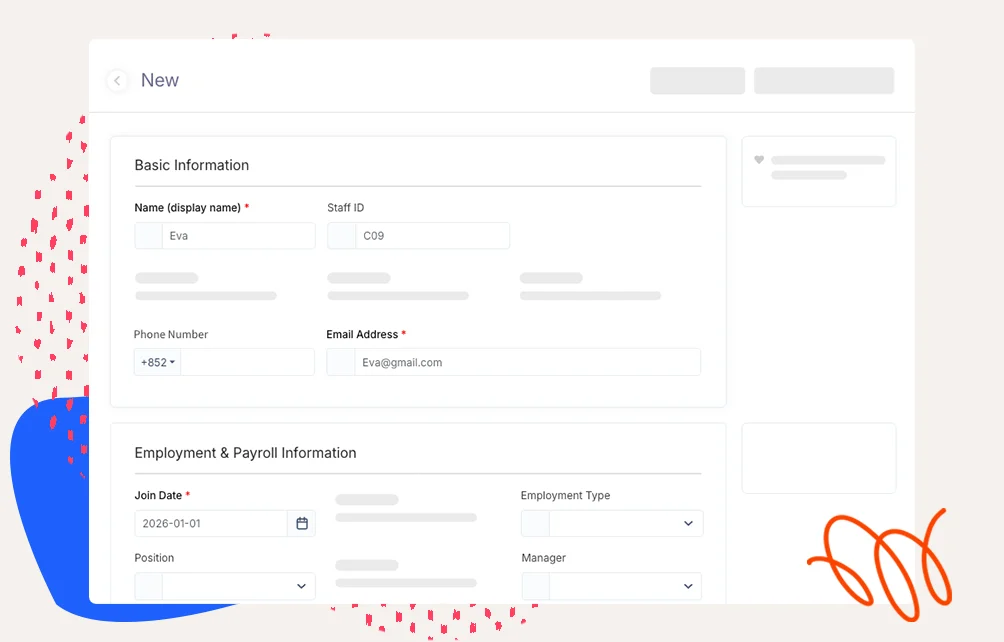Click the heart icon in the side card
The image size is (1004, 642).
759,160
